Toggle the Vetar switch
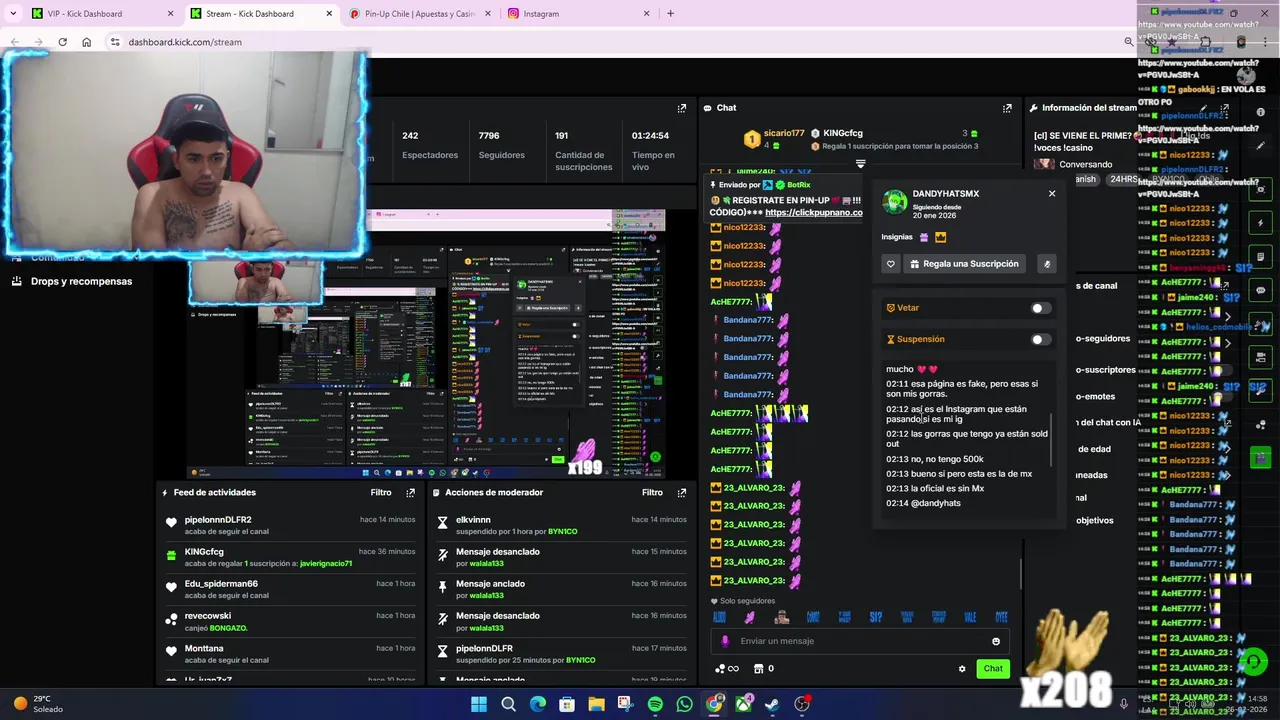Image resolution: width=1280 pixels, height=720 pixels. tap(1040, 308)
